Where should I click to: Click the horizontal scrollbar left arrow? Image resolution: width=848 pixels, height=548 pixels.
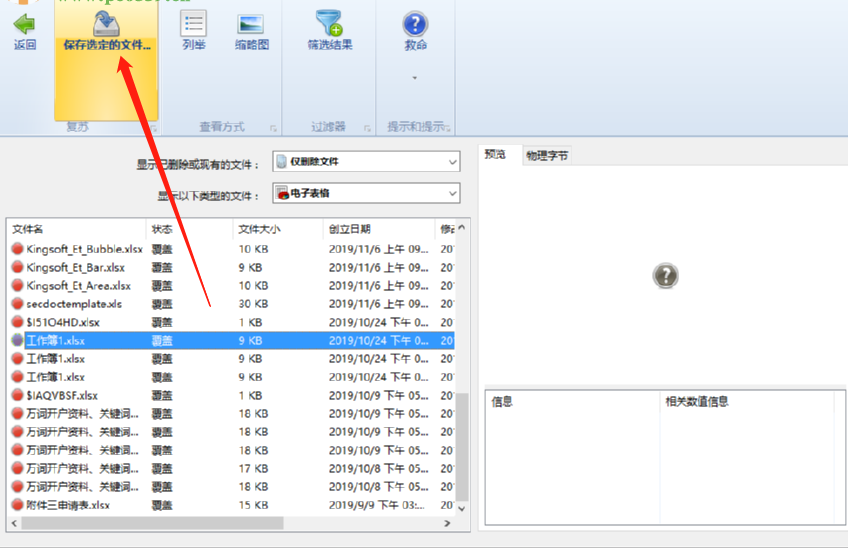tap(14, 523)
